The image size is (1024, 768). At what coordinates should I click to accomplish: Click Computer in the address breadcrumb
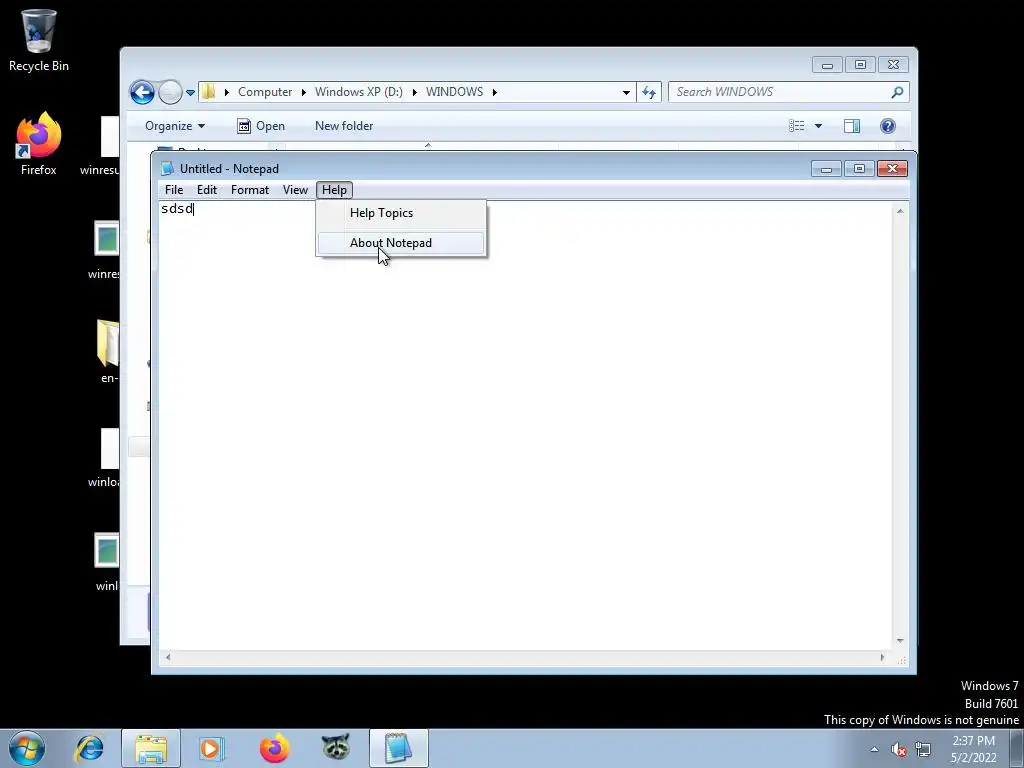(264, 92)
